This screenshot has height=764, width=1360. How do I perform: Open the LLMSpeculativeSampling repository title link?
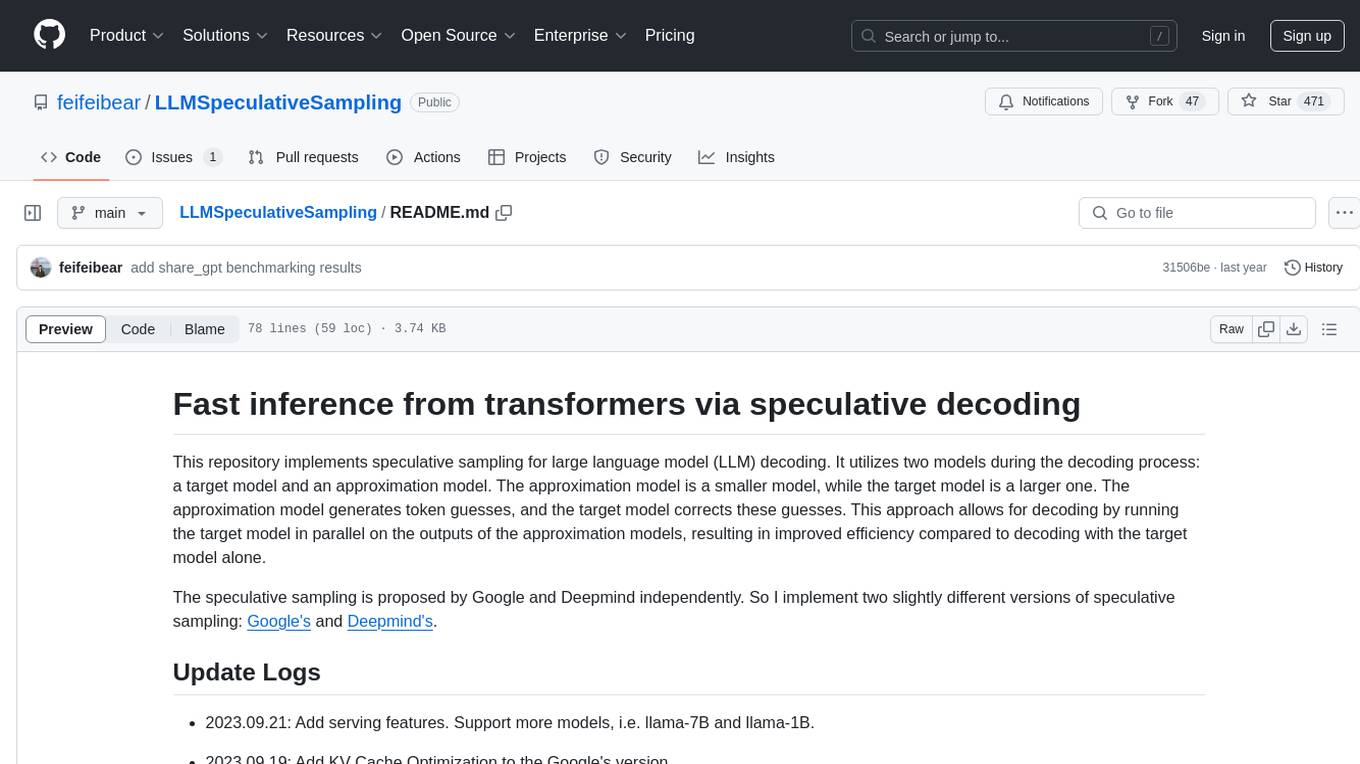pos(278,102)
